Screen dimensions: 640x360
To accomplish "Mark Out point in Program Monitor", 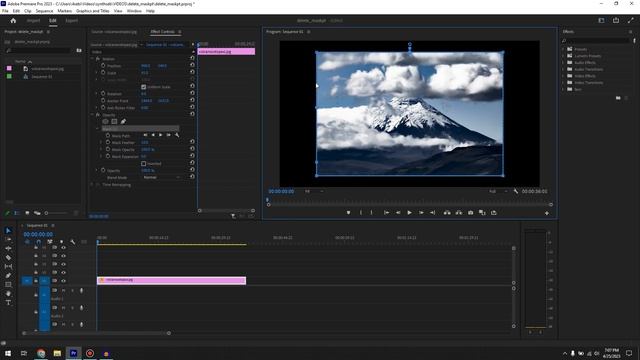I will (x=371, y=213).
